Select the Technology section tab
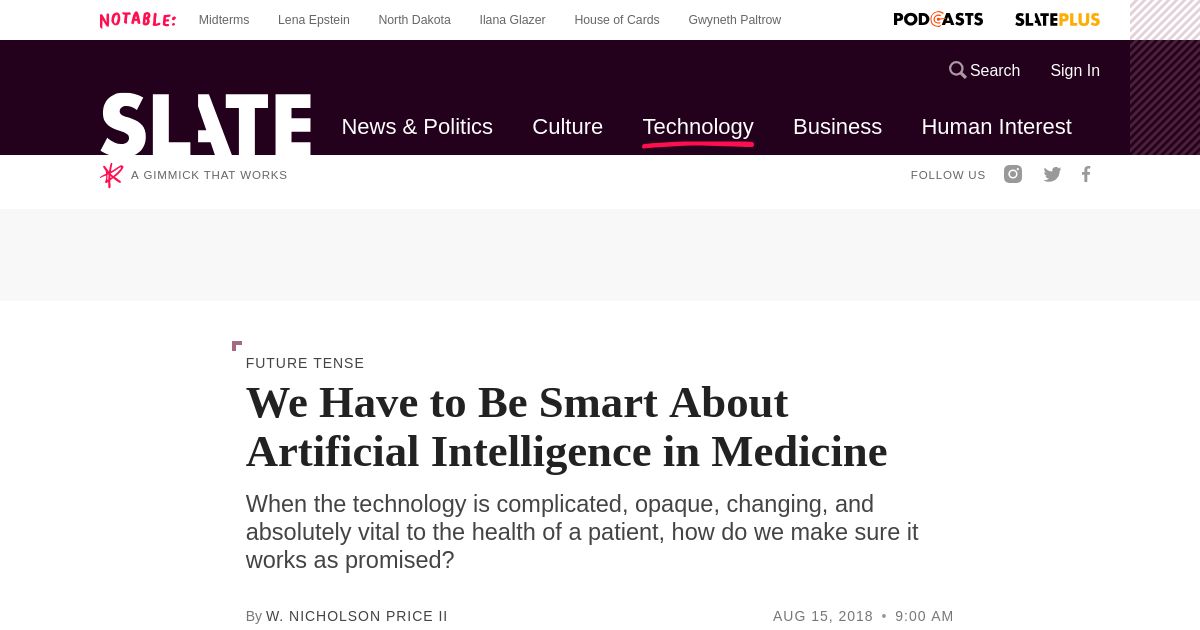1200x630 pixels. pyautogui.click(x=698, y=127)
